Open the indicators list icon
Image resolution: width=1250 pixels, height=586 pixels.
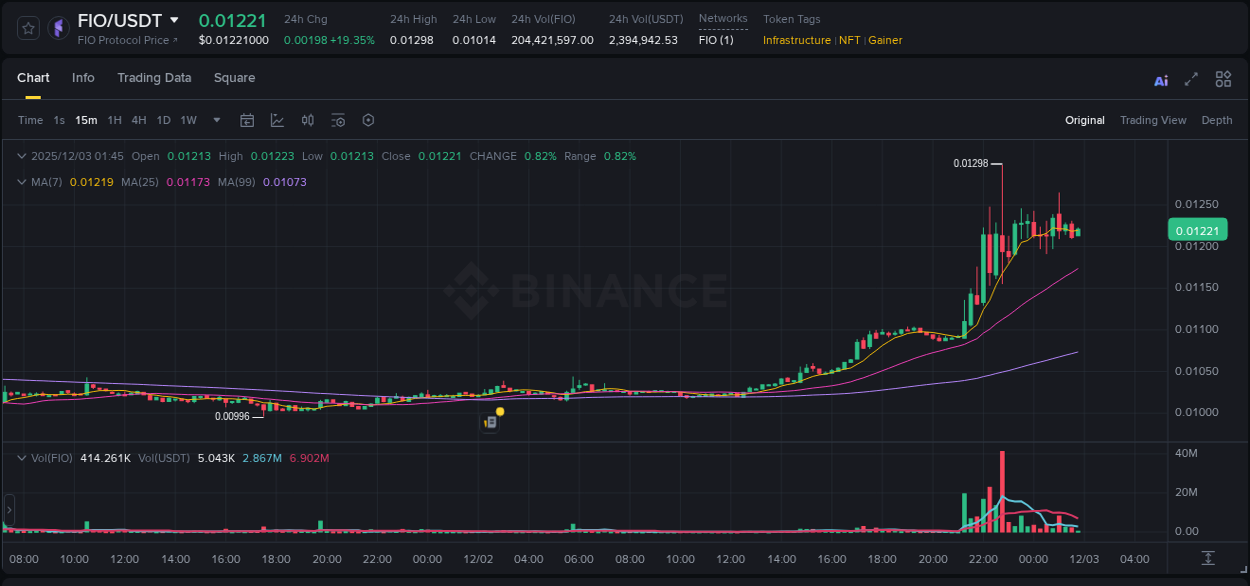338,120
